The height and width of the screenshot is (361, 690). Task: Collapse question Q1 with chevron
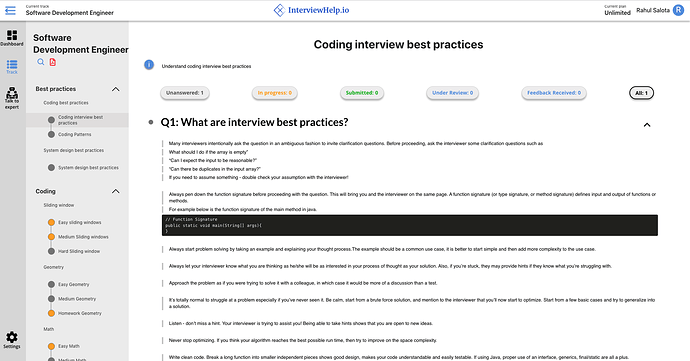click(647, 125)
